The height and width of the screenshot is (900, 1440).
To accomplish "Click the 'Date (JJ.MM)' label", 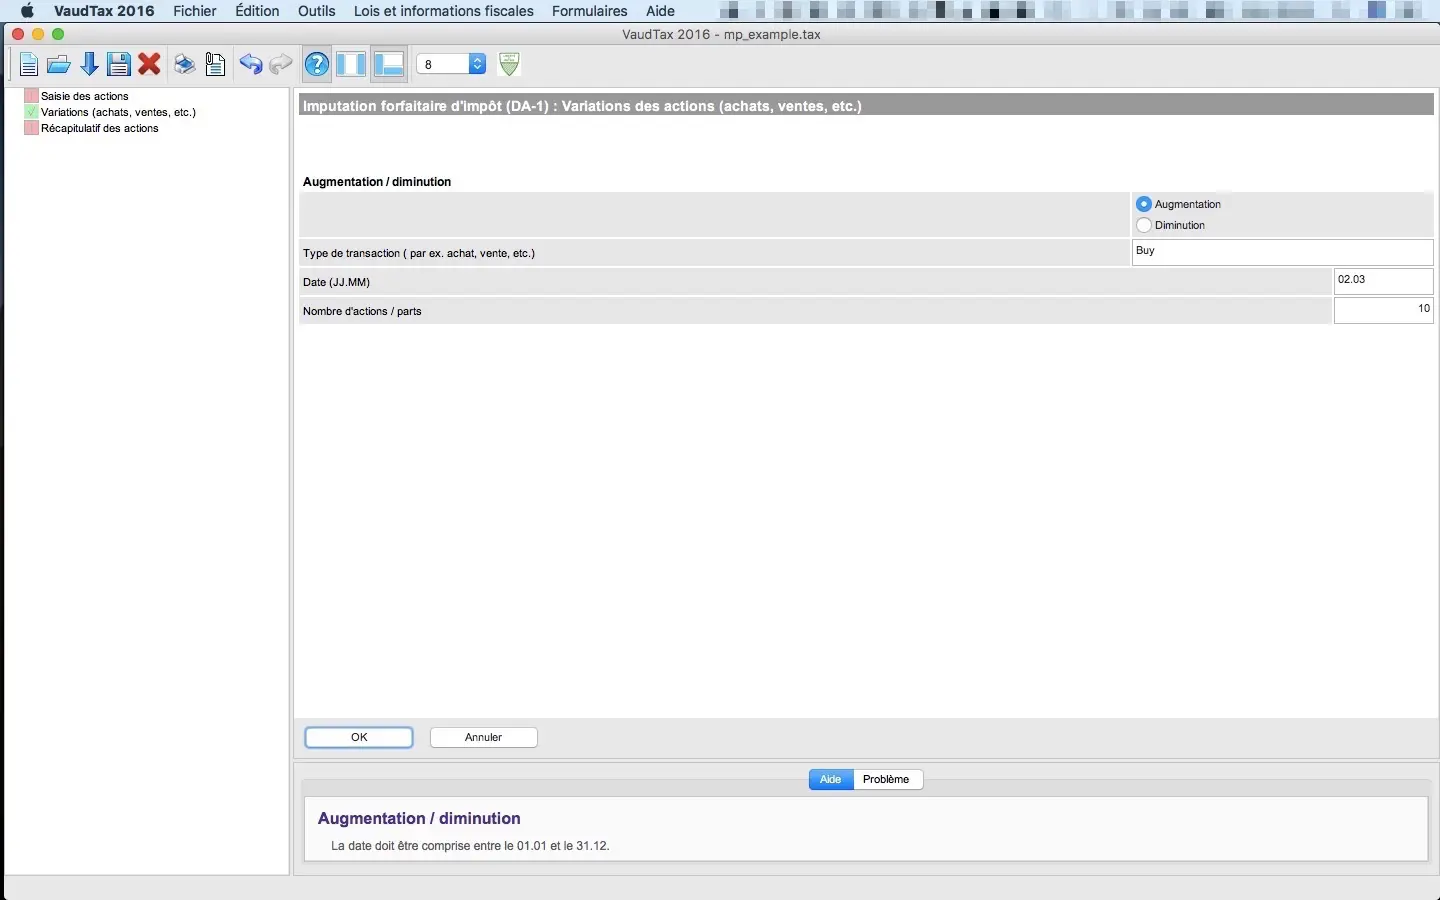I will (337, 282).
